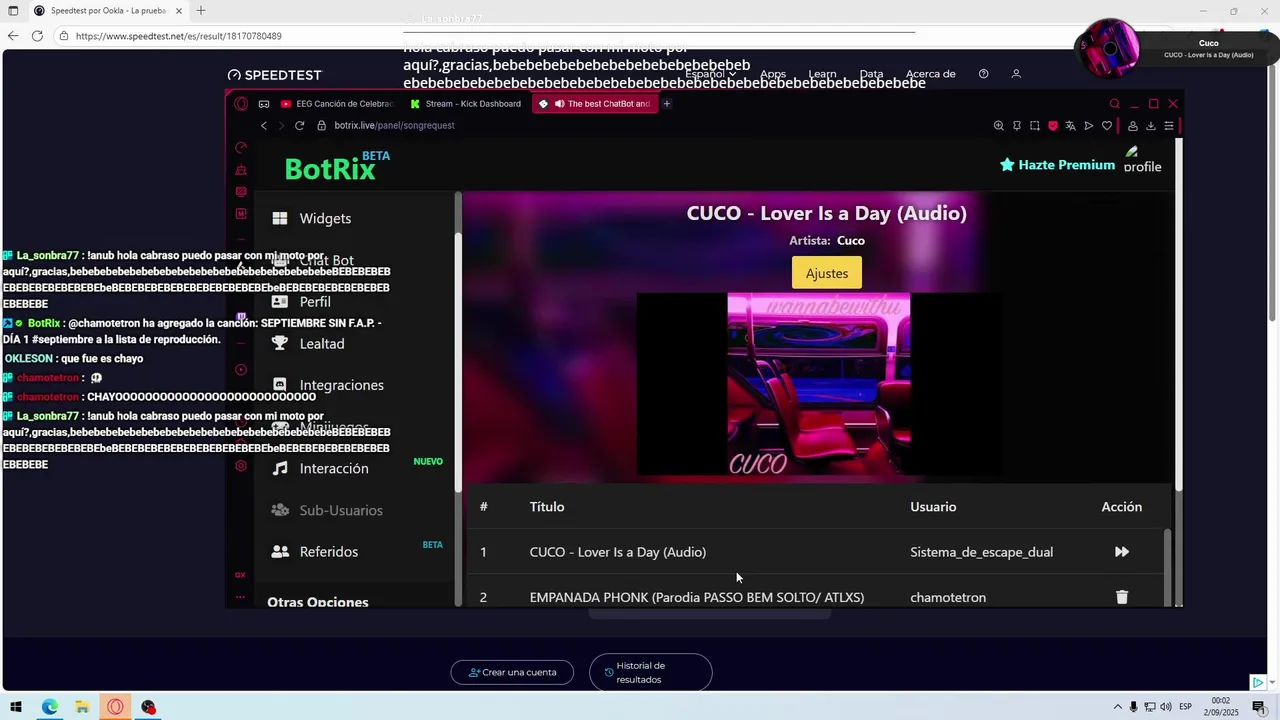Click EMPANADA PHONK song title row

pos(697,597)
